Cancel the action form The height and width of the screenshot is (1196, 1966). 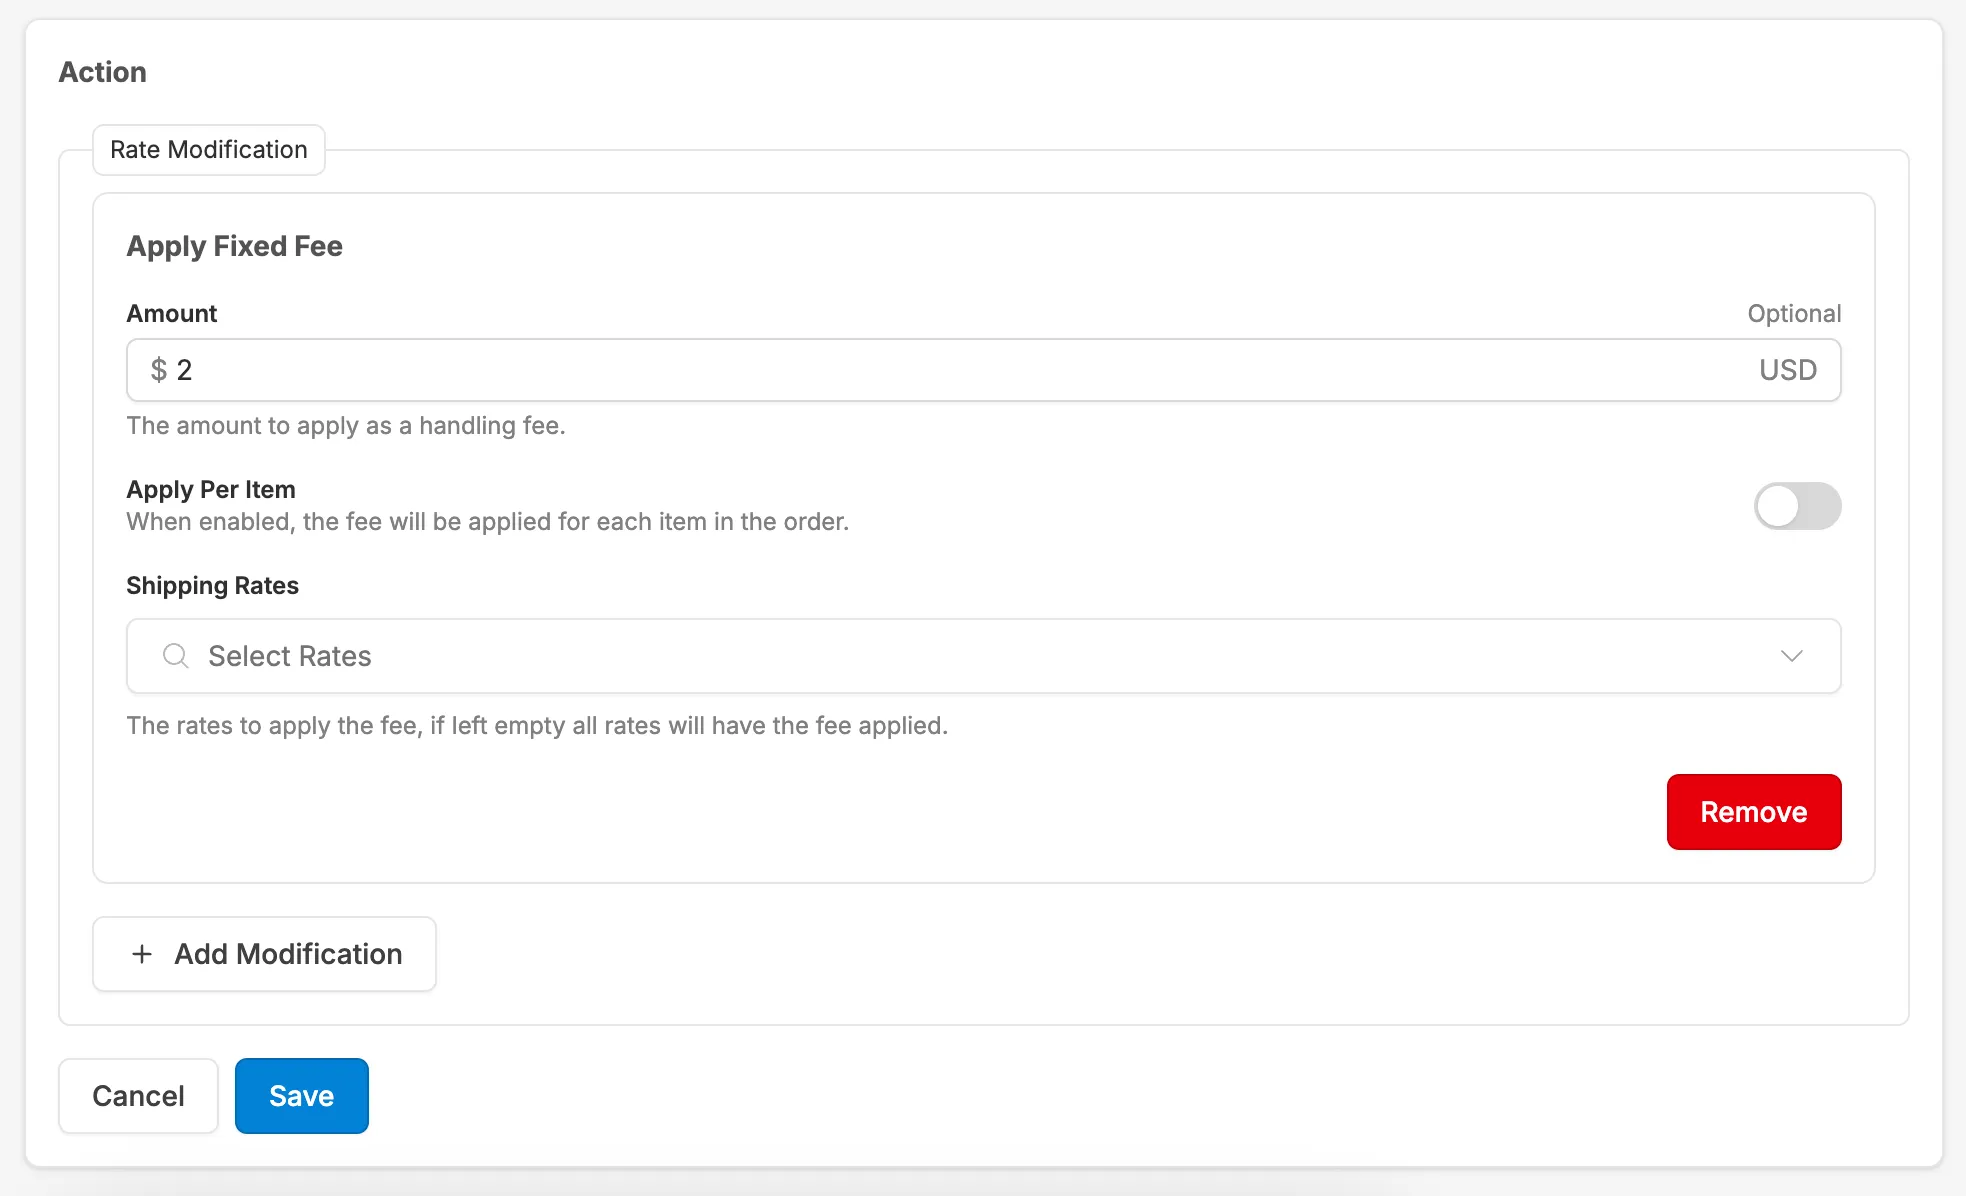[138, 1096]
